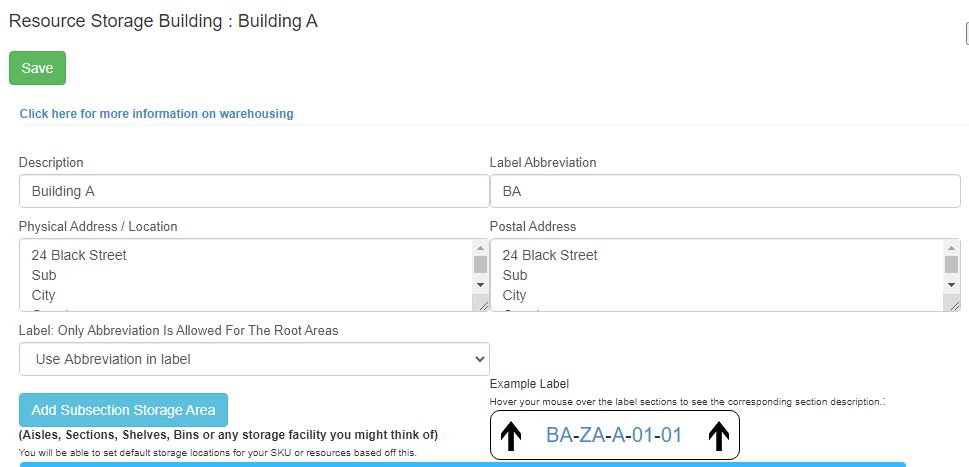This screenshot has height=467, width=969.
Task: Click into the Label Abbreviation field
Action: (724, 191)
